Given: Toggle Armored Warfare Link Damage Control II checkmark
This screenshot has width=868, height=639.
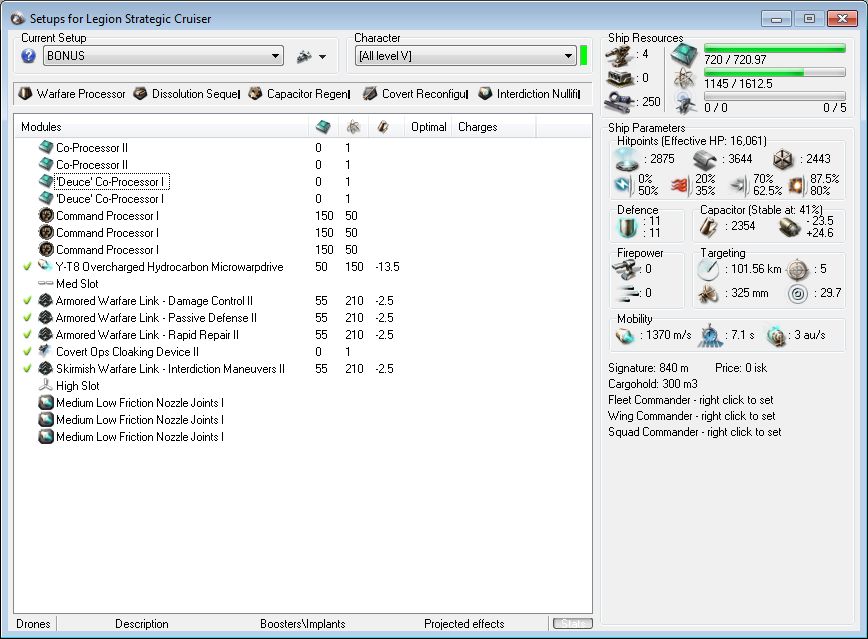Looking at the screenshot, I should [27, 301].
